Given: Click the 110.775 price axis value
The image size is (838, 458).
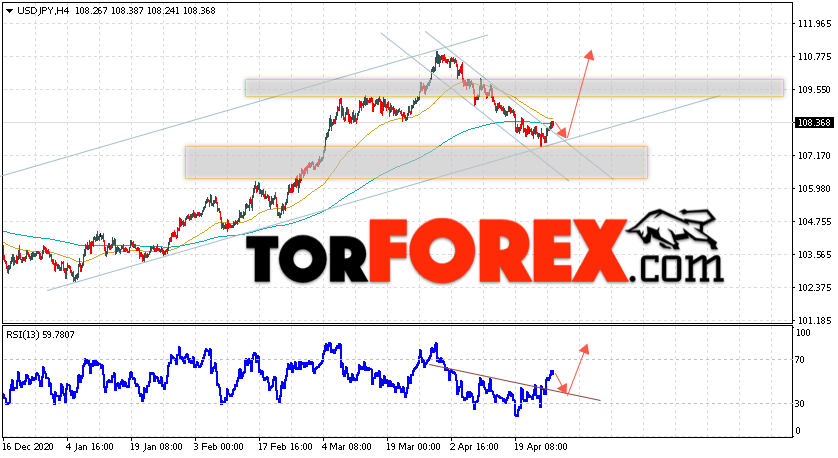Looking at the screenshot, I should [814, 57].
